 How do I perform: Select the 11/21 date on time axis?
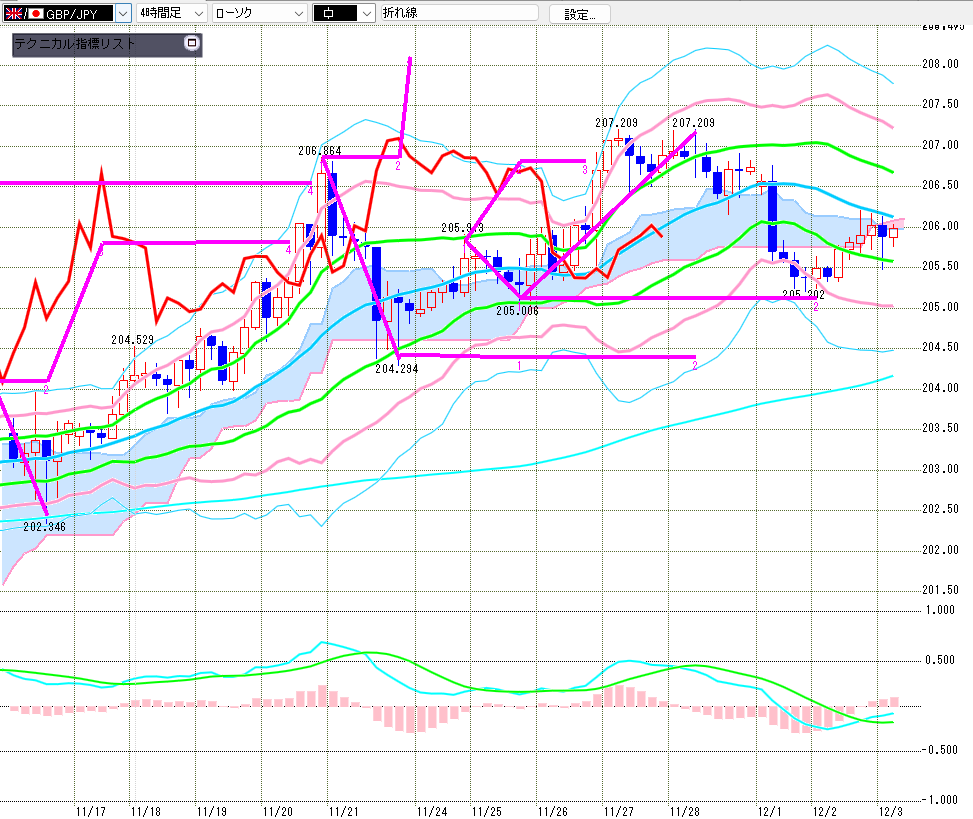click(344, 811)
